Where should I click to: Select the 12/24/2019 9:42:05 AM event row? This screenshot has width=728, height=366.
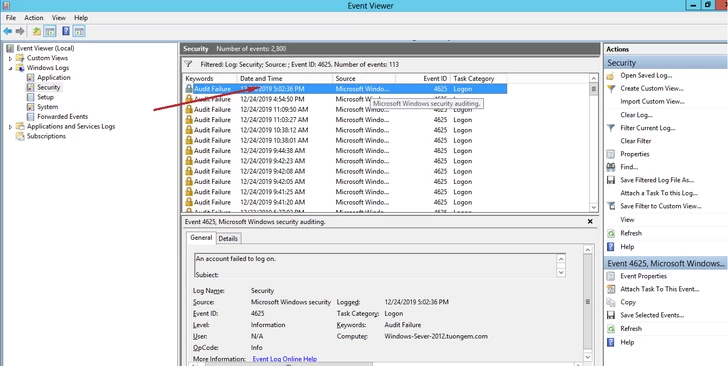pyautogui.click(x=344, y=182)
